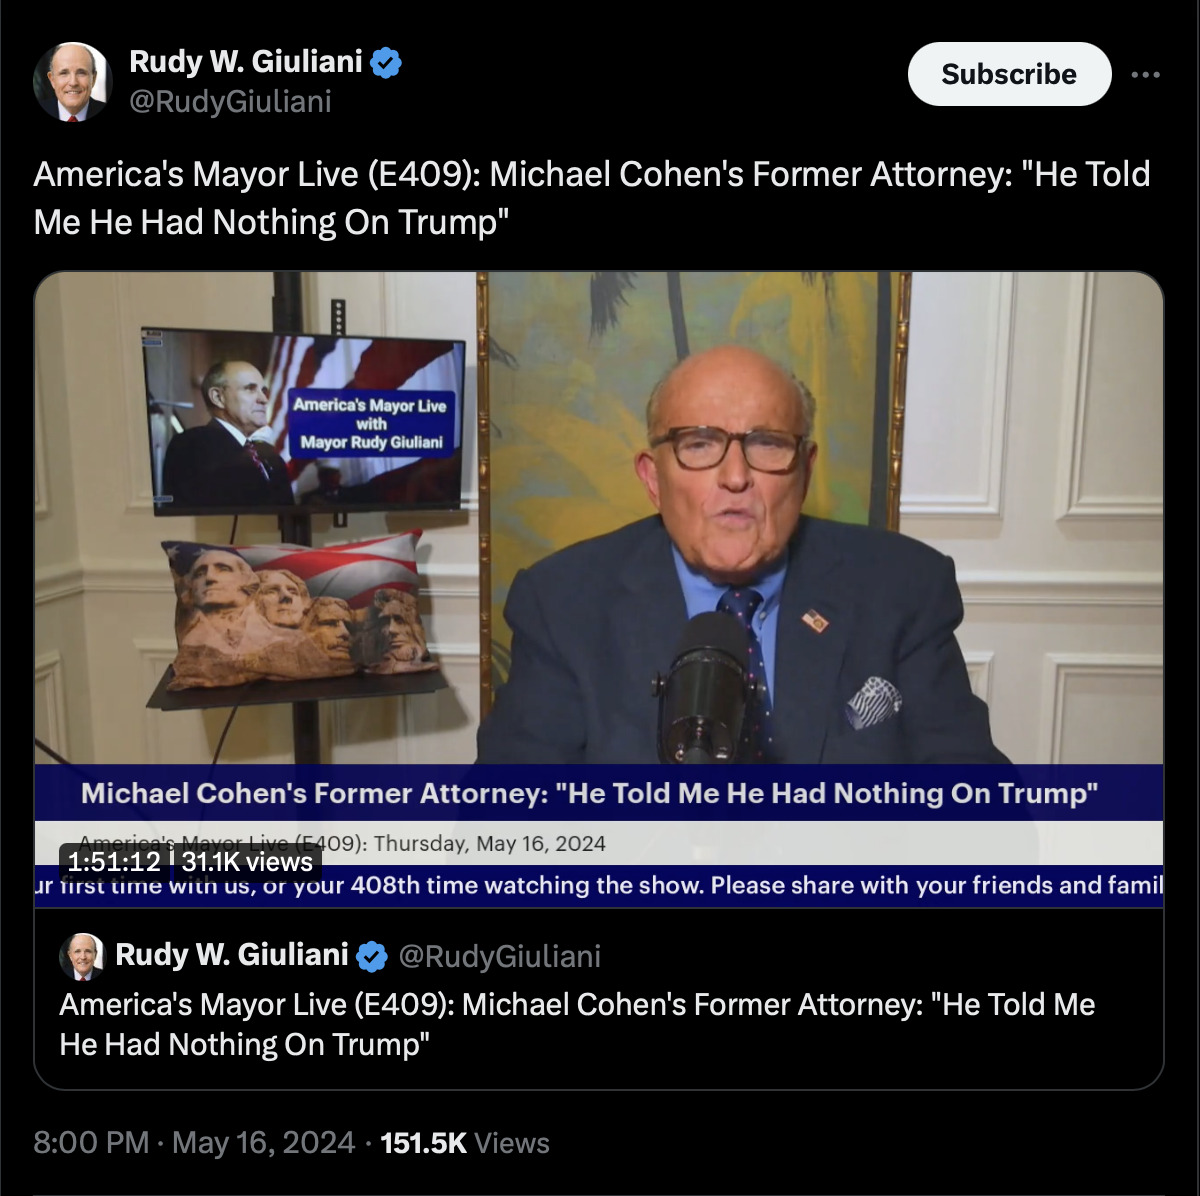This screenshot has height=1196, width=1200.
Task: Click the 8:00 PM · May 16, 2024 timestamp
Action: [194, 1142]
